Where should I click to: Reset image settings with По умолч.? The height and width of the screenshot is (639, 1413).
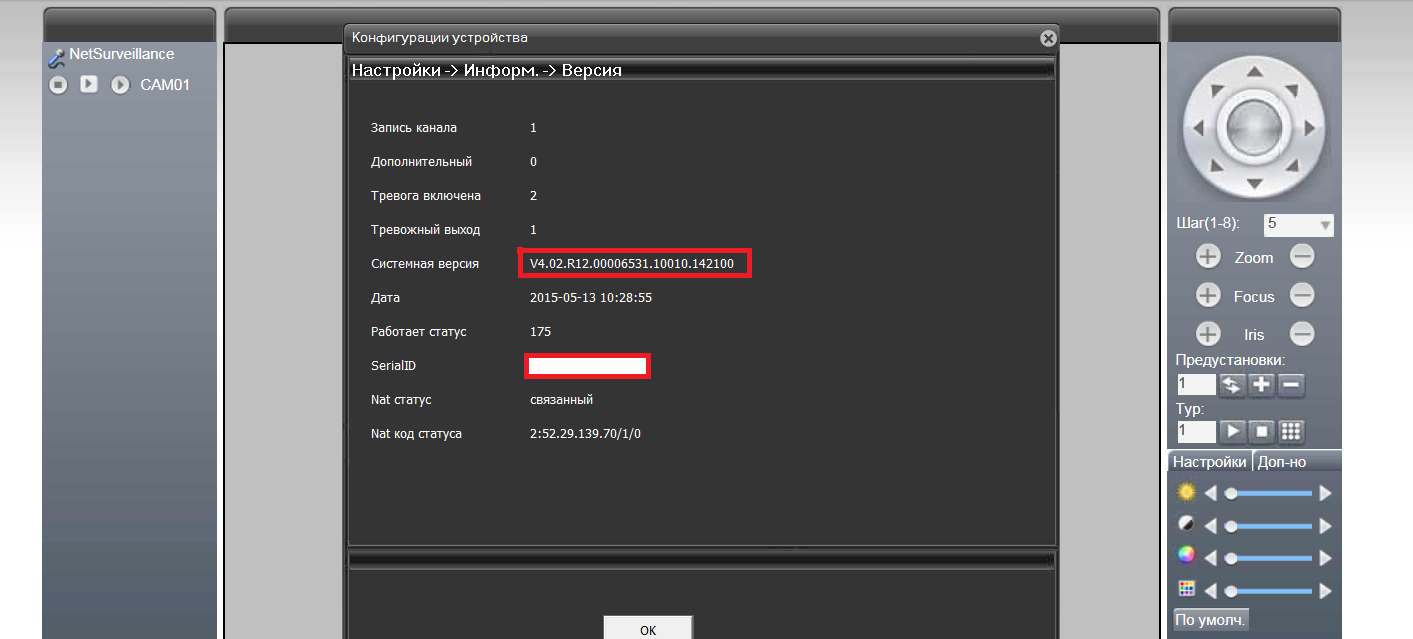point(1211,620)
